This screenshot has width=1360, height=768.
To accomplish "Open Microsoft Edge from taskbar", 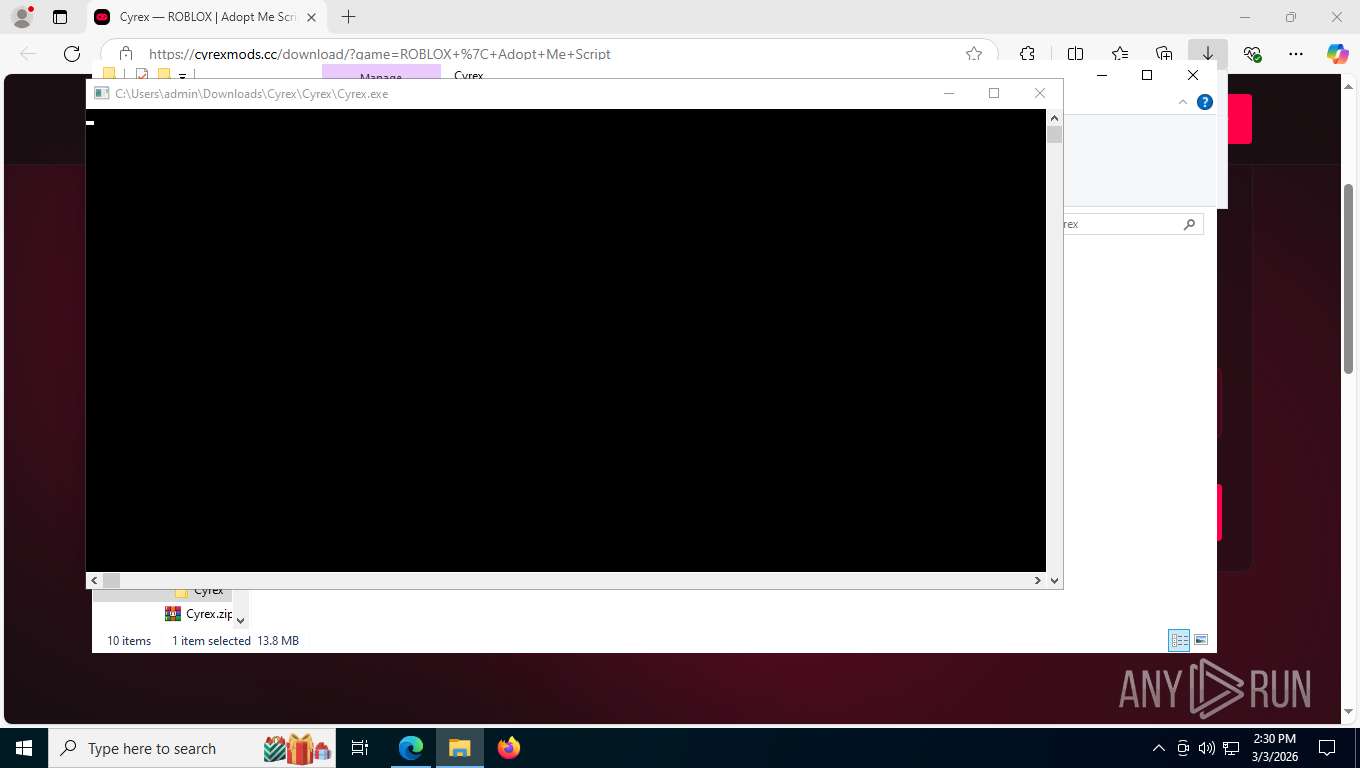I will pos(411,748).
